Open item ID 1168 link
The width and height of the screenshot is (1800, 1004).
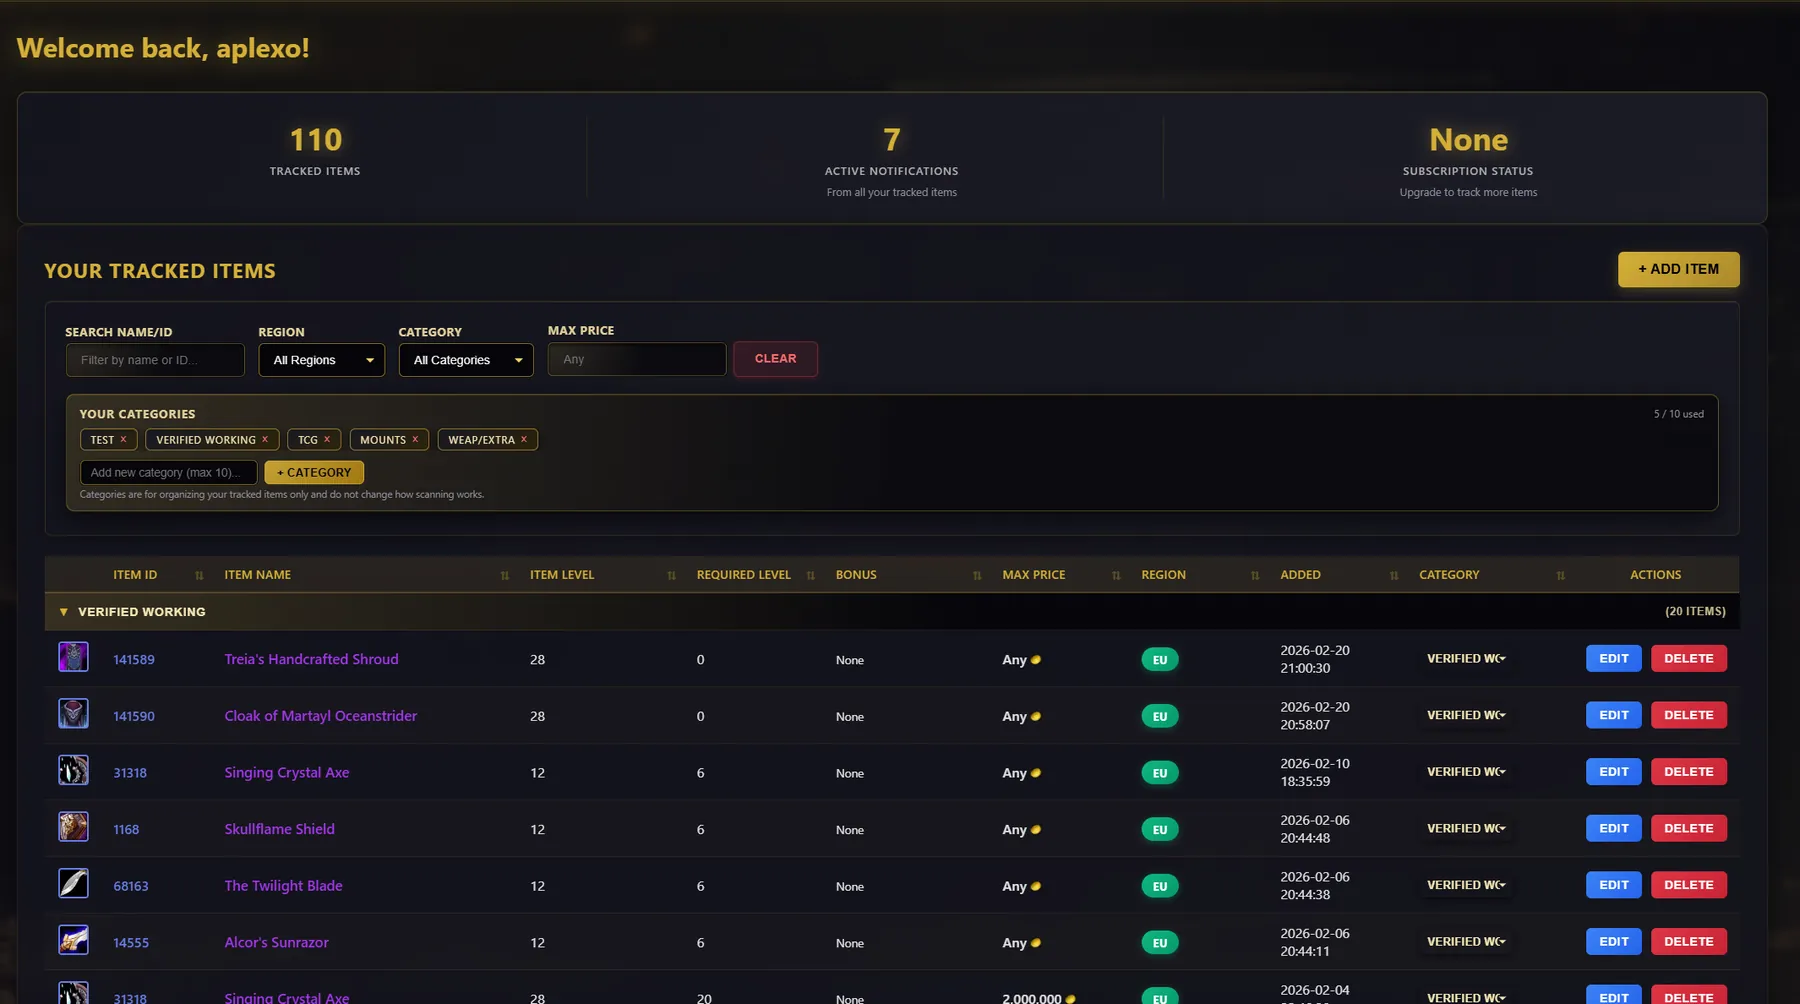[126, 830]
